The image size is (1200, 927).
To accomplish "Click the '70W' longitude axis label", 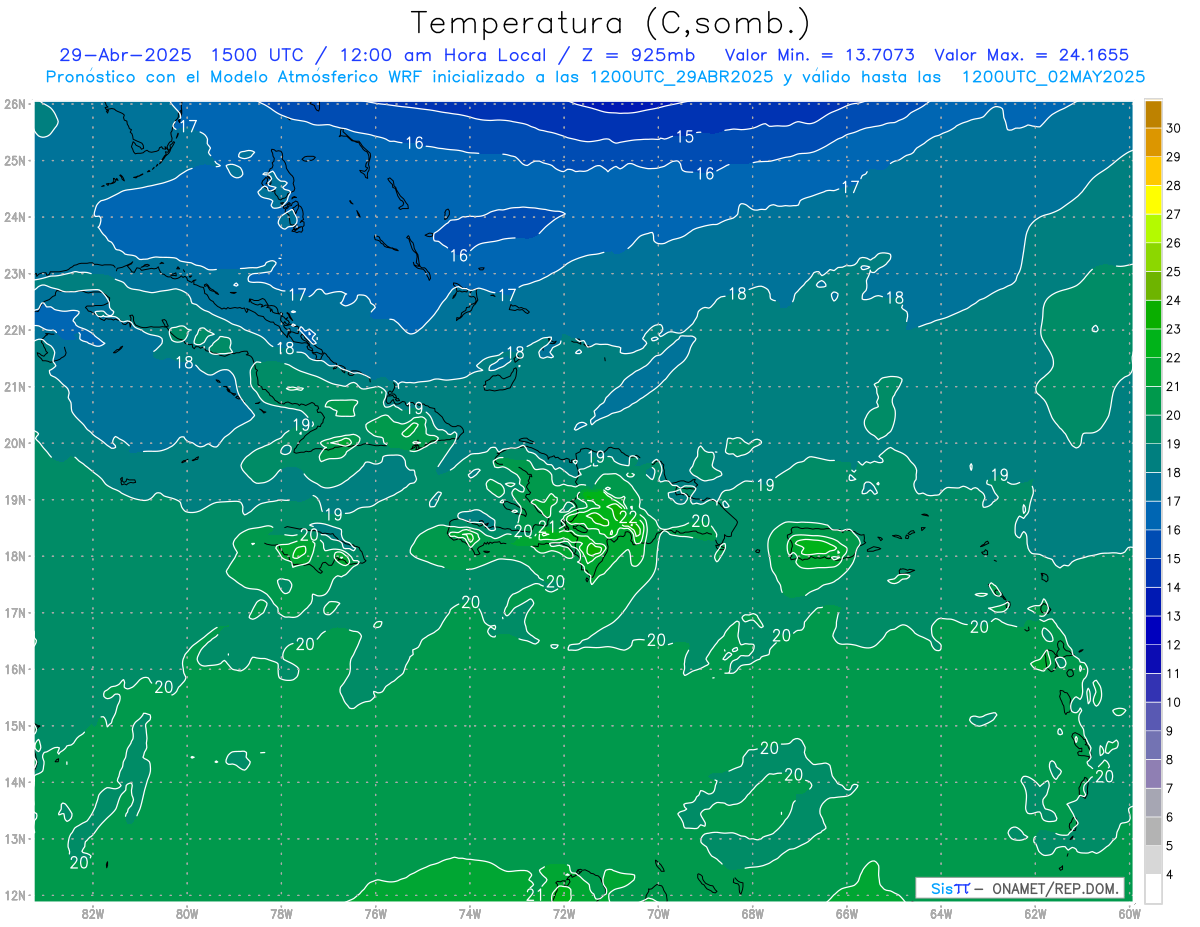I will 658,913.
